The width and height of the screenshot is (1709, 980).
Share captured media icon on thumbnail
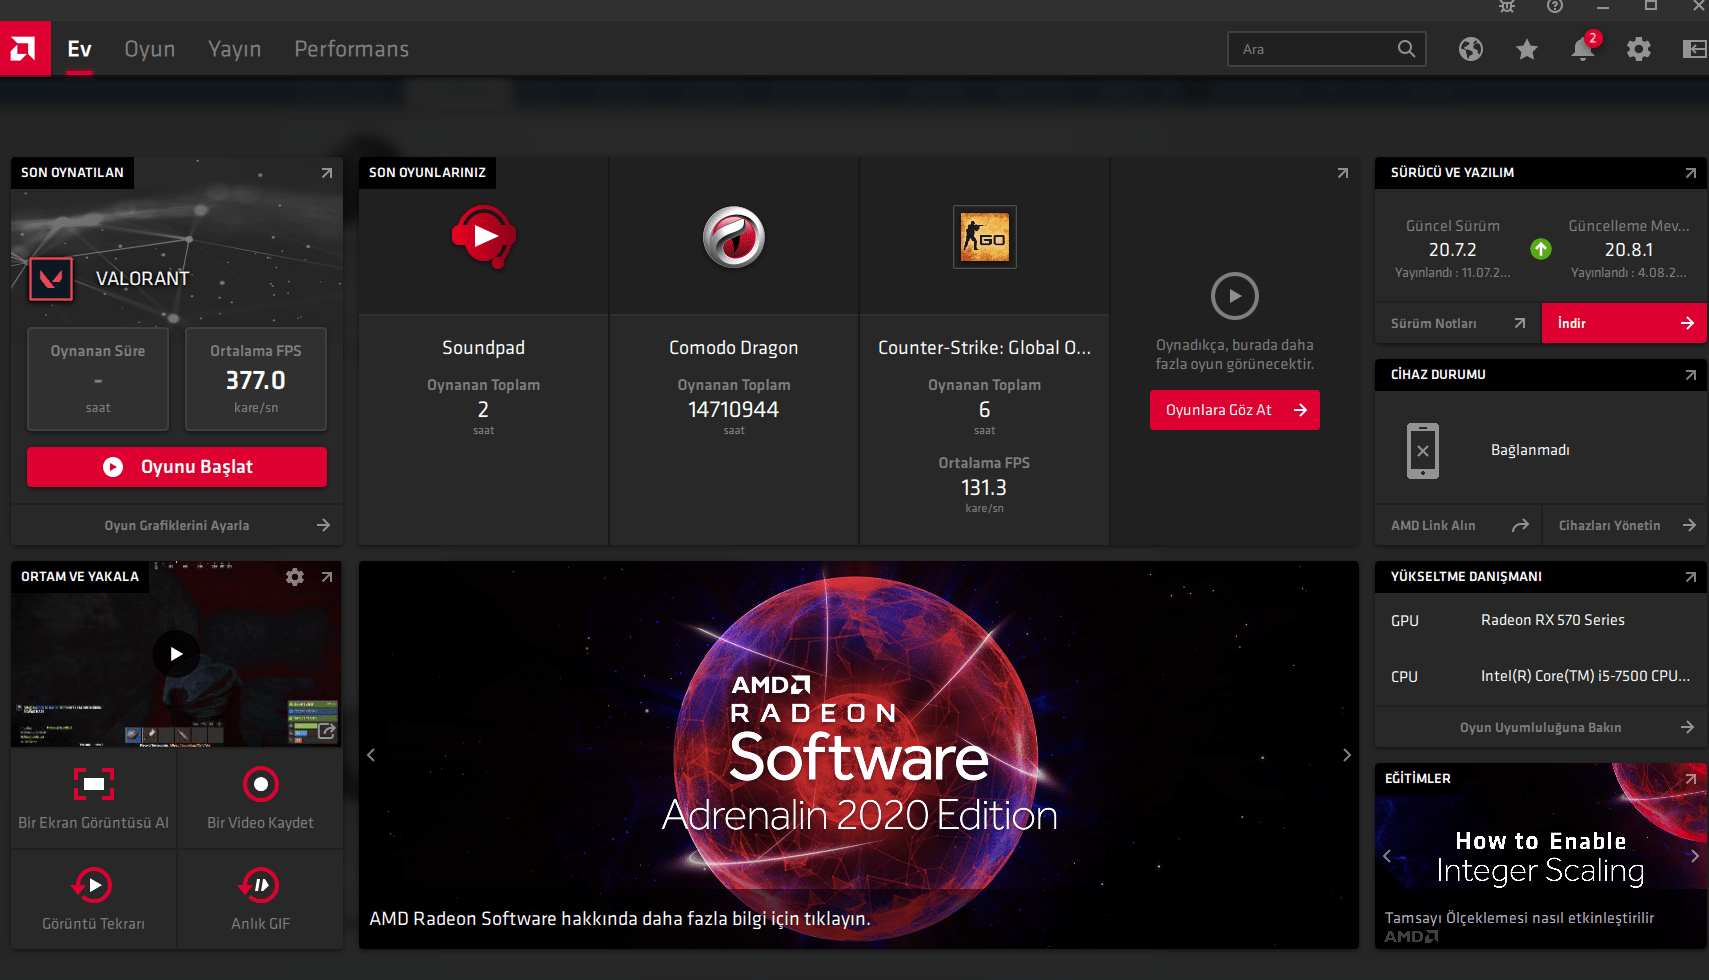(326, 731)
